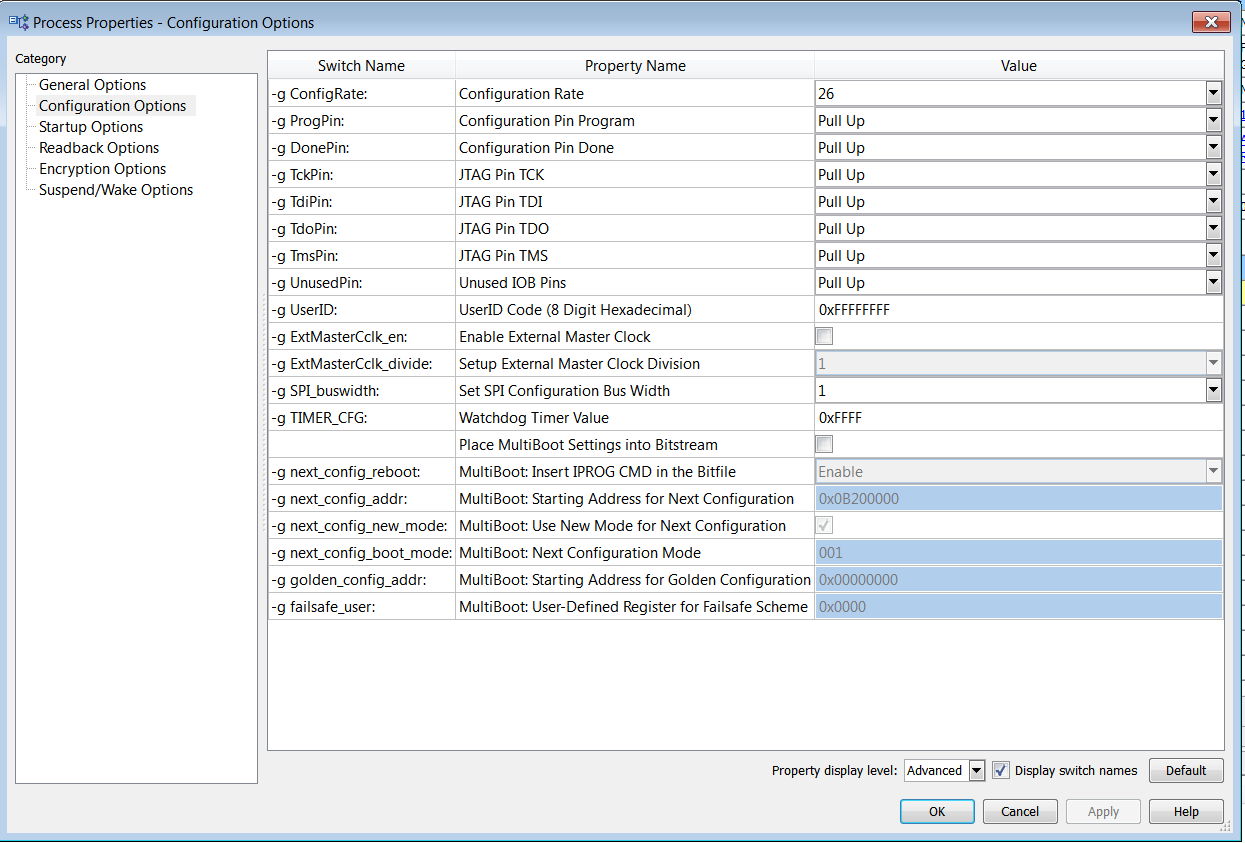
Task: Click 'Setup External Master Clock Division' text
Action: pyautogui.click(x=579, y=363)
